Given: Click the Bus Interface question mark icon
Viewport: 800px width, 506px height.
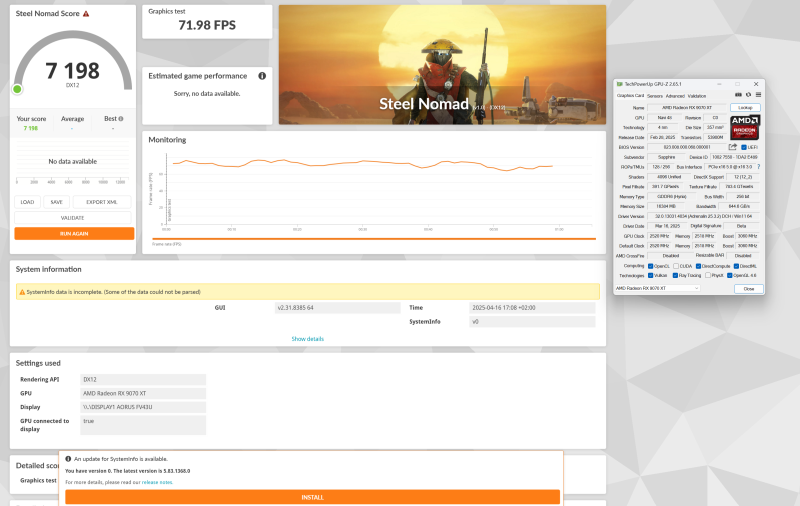Looking at the screenshot, I should [x=757, y=167].
